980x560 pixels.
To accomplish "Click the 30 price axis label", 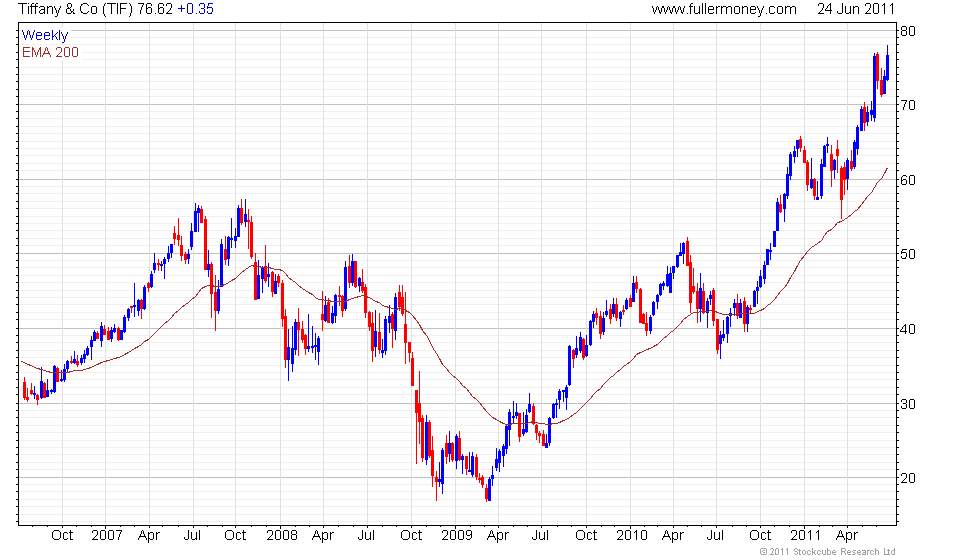I will [908, 404].
